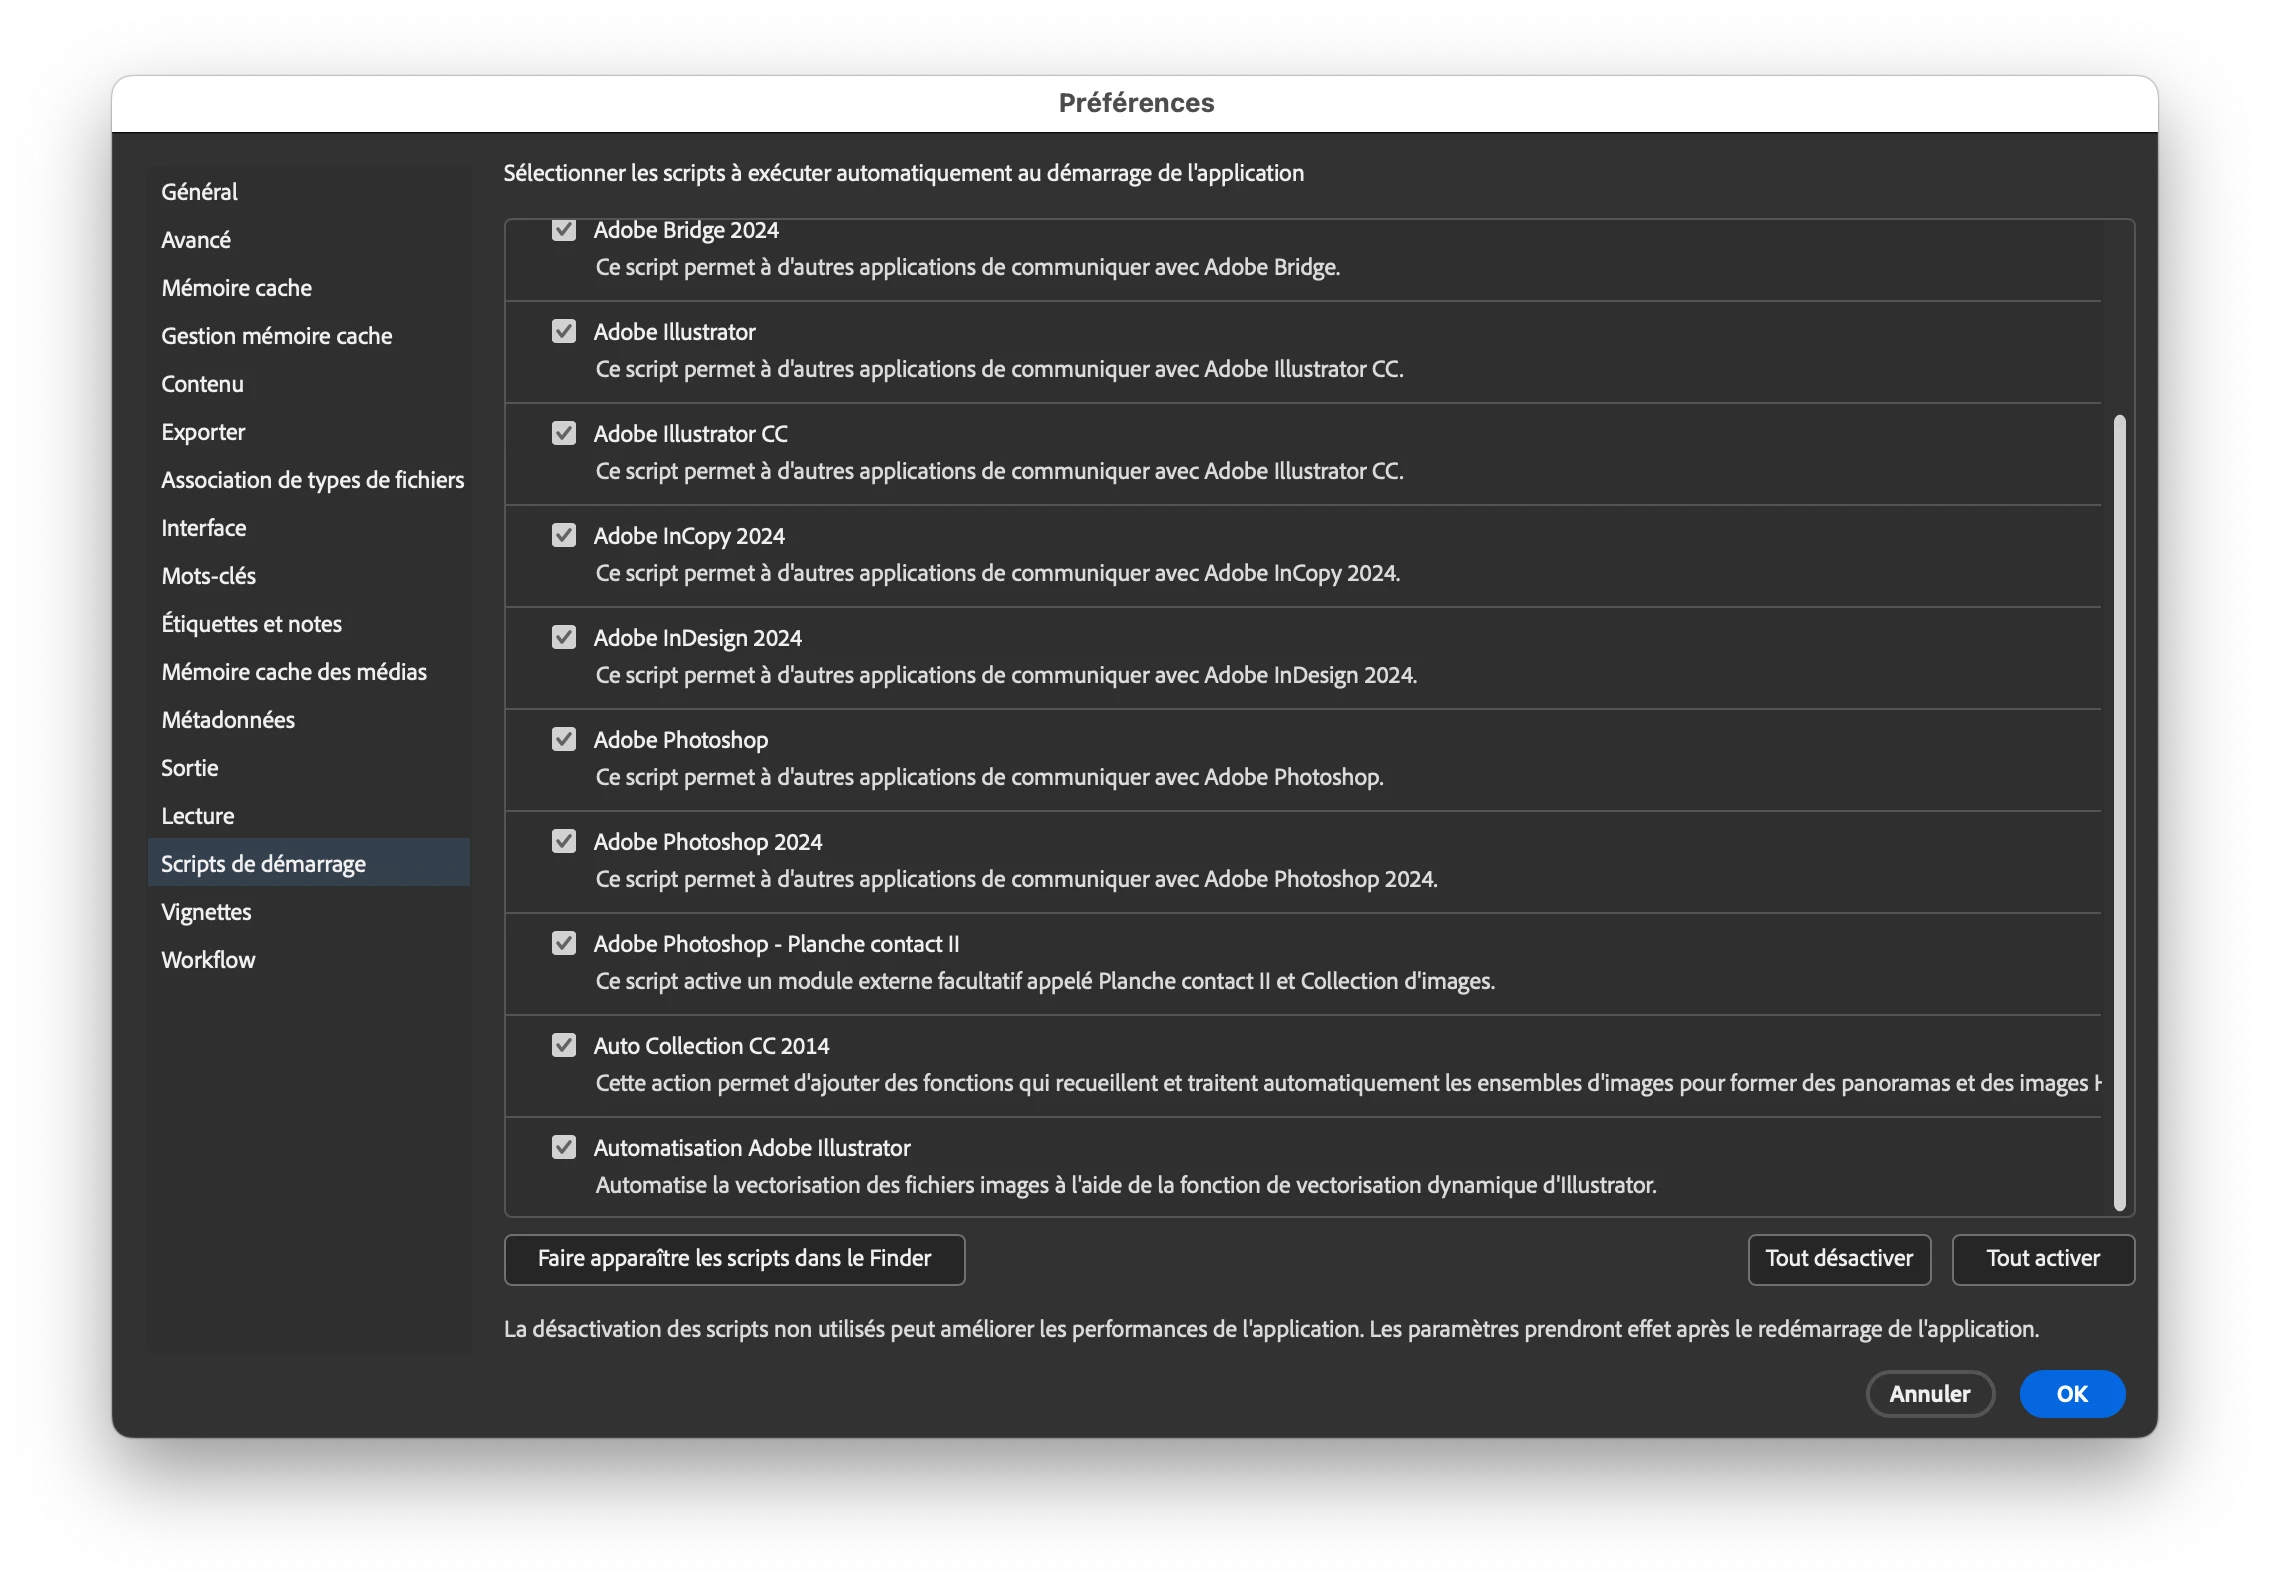The height and width of the screenshot is (1586, 2270).
Task: Toggle Automatisation Adobe Illustrator checkbox
Action: click(564, 1147)
